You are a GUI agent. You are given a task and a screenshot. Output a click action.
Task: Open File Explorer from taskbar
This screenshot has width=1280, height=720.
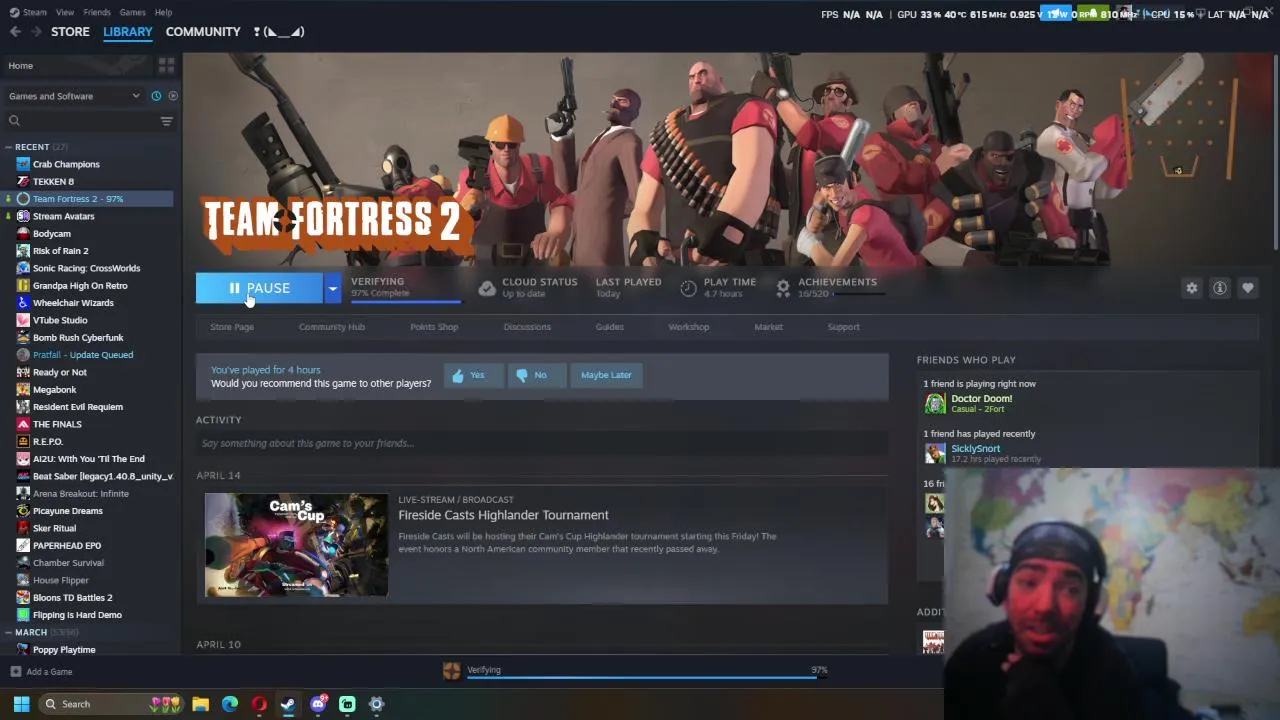coord(200,704)
